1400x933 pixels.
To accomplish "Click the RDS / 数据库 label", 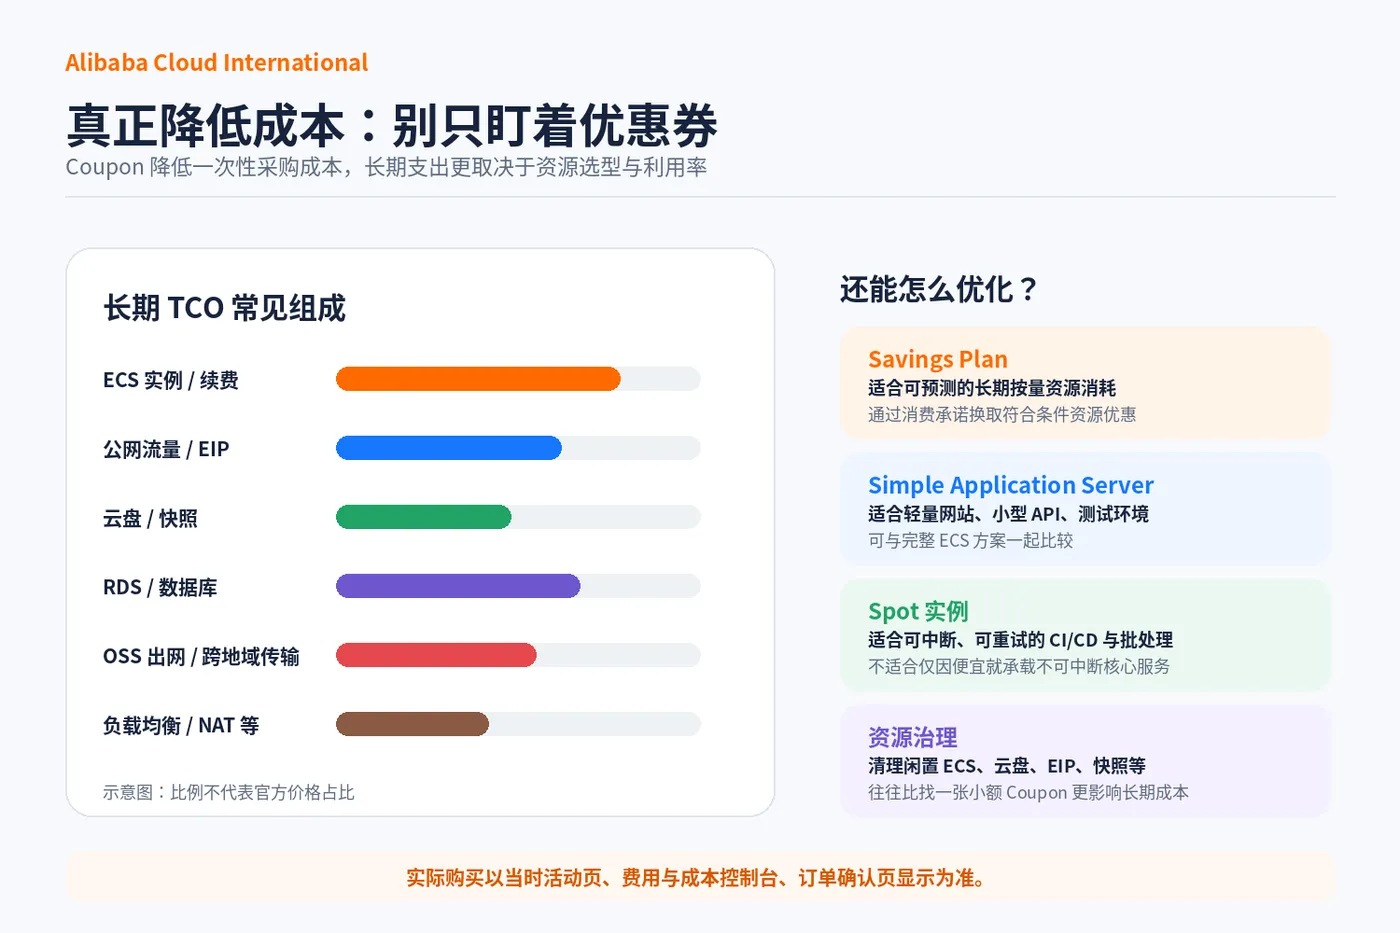I will pos(160,587).
